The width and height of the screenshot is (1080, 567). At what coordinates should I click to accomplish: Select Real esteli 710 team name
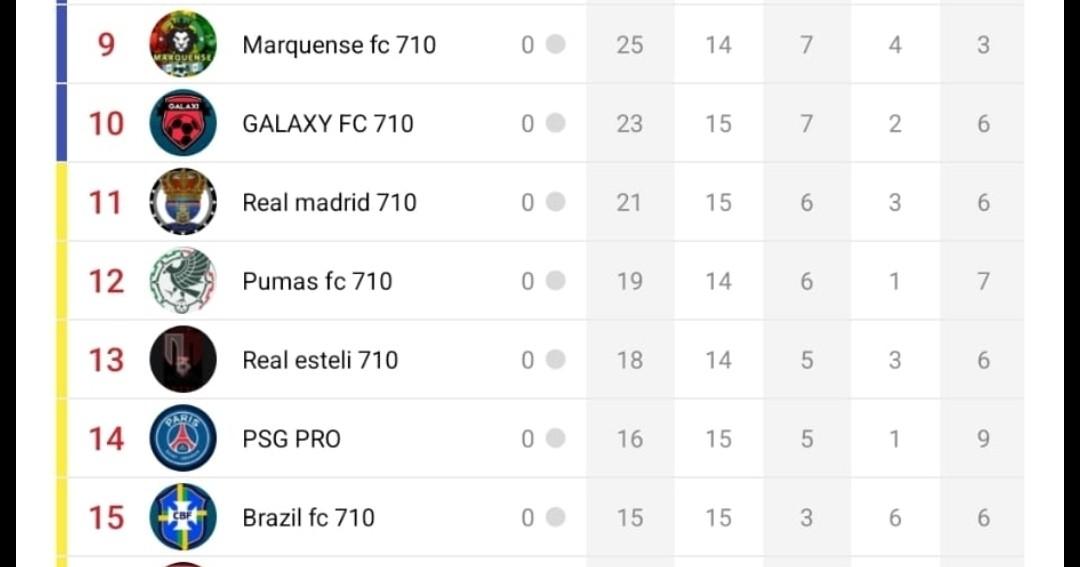tap(320, 360)
